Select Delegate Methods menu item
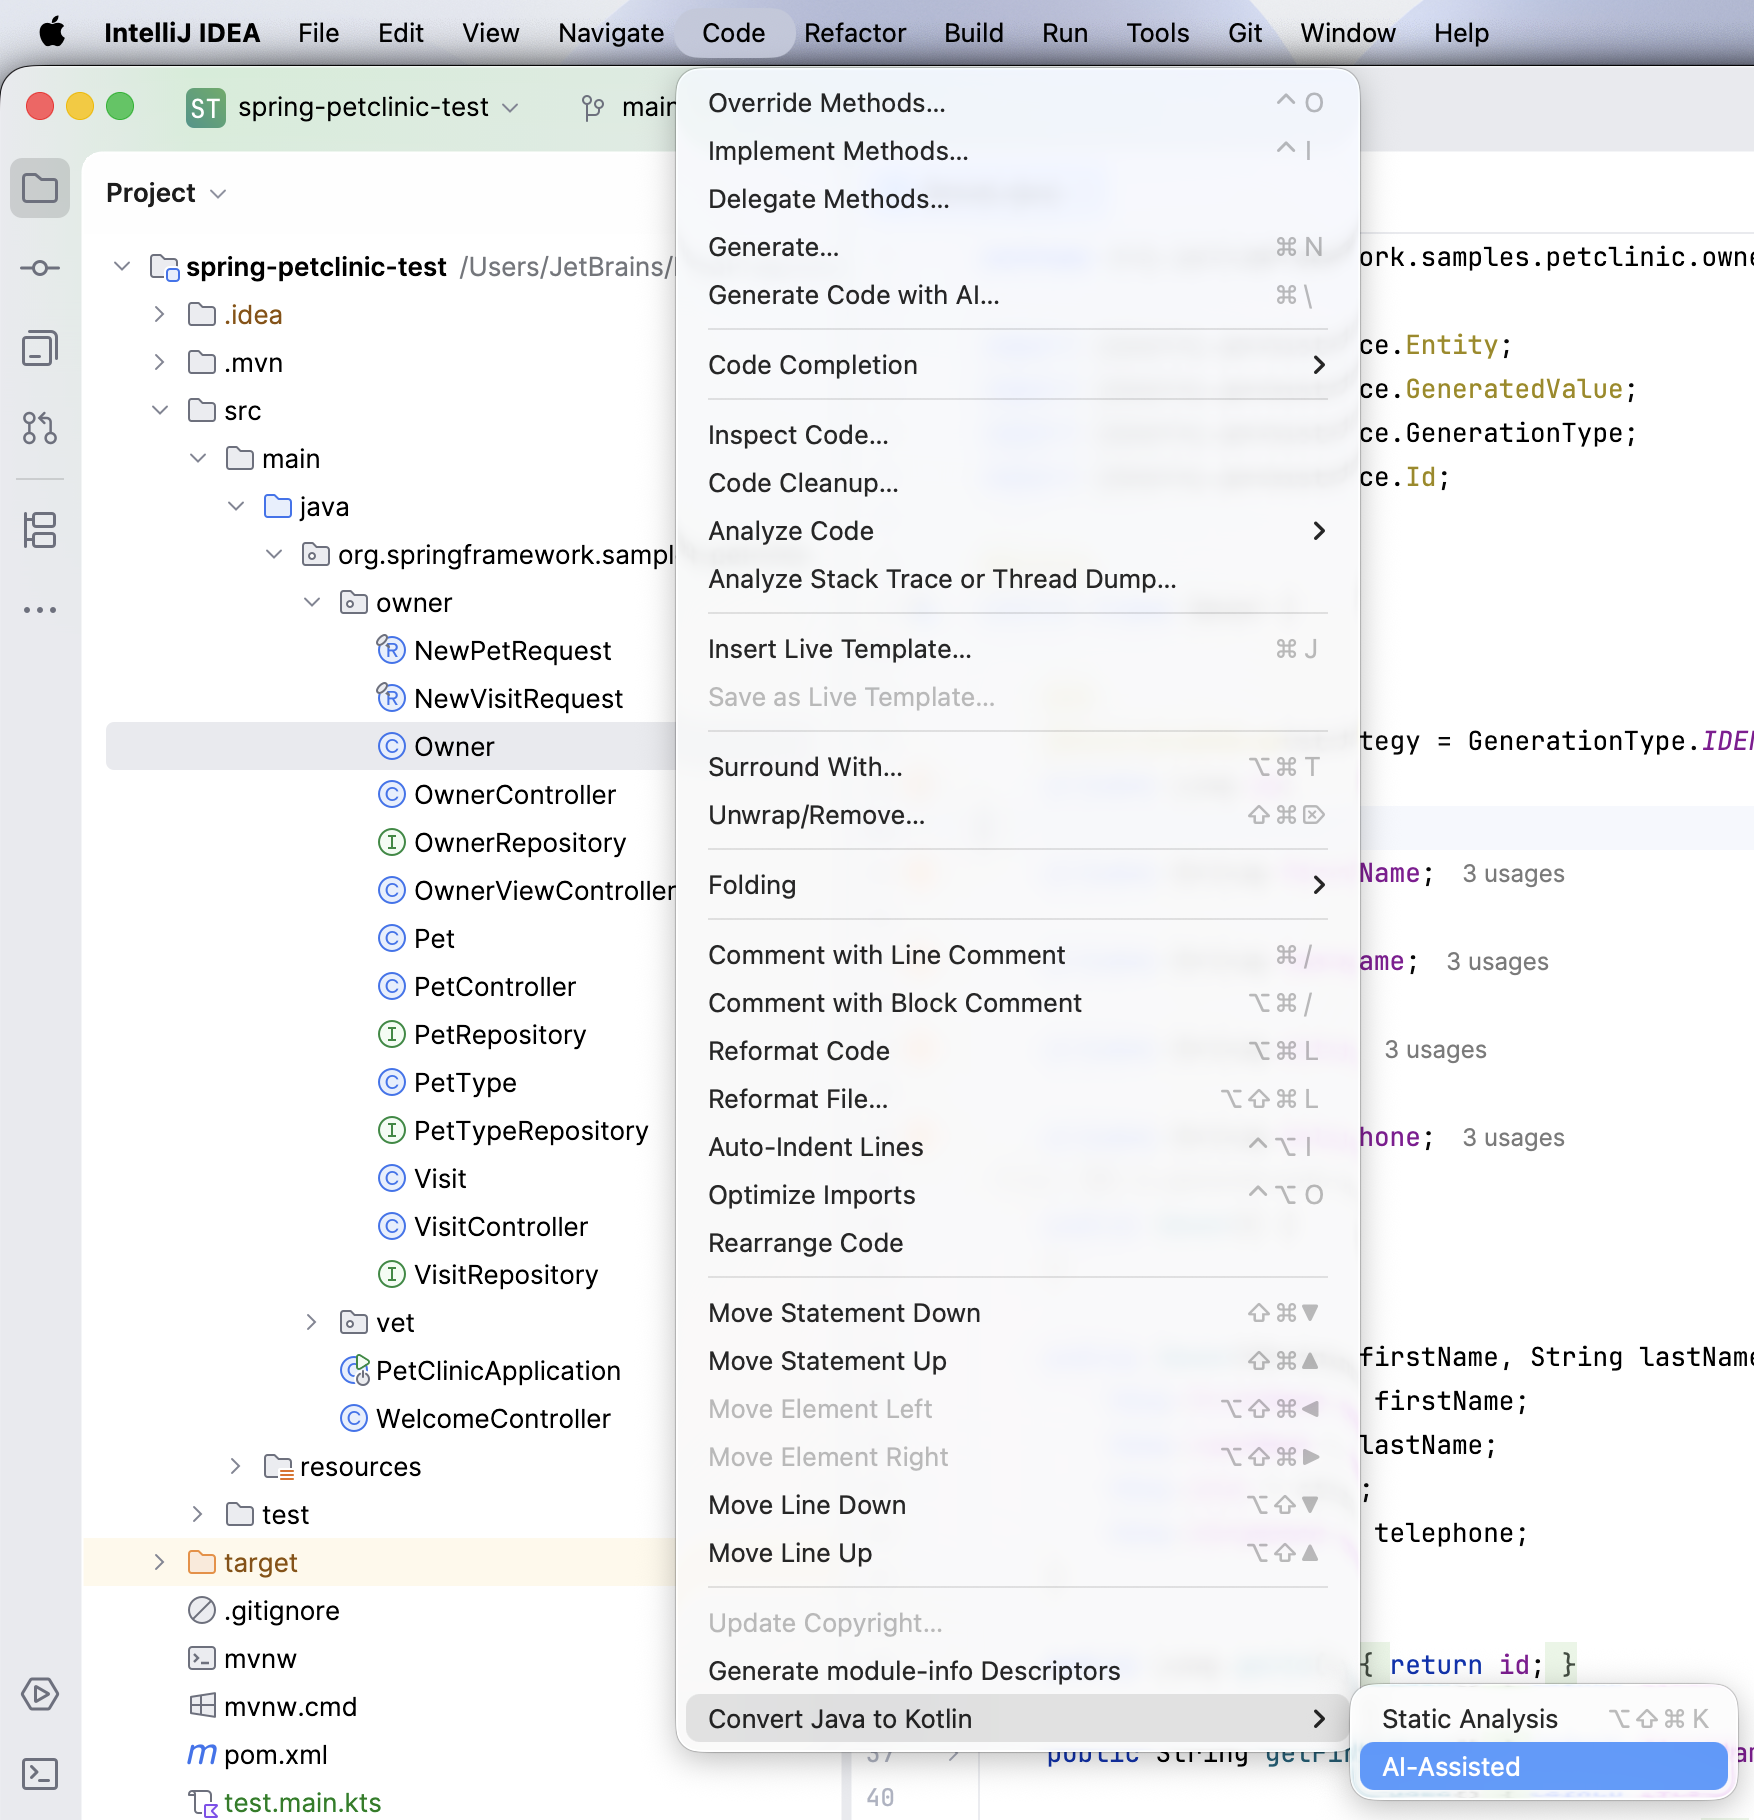 coord(1017,199)
